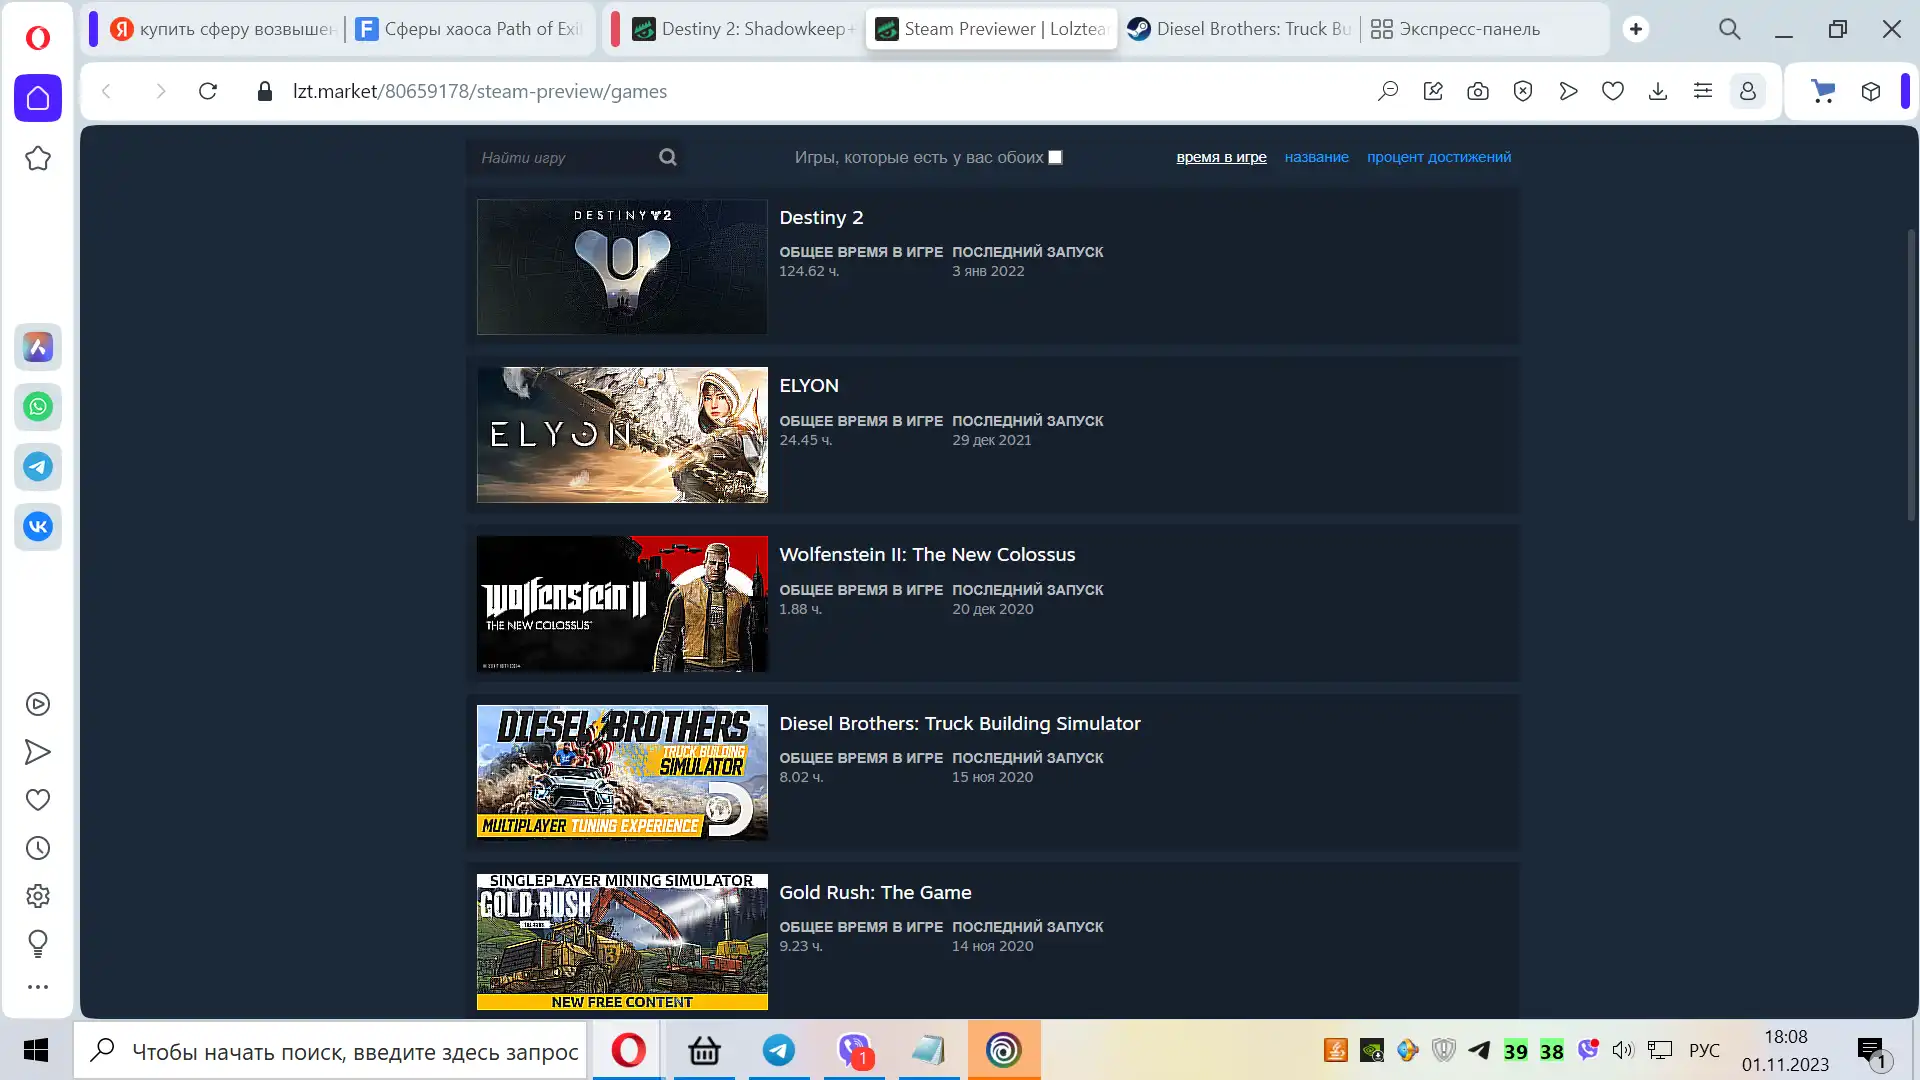The height and width of the screenshot is (1080, 1920).
Task: Open bookmarks star in the sidebar
Action: click(x=38, y=158)
